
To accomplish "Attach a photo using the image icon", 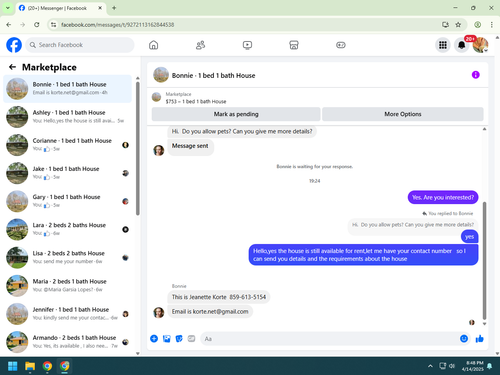I will point(167,339).
